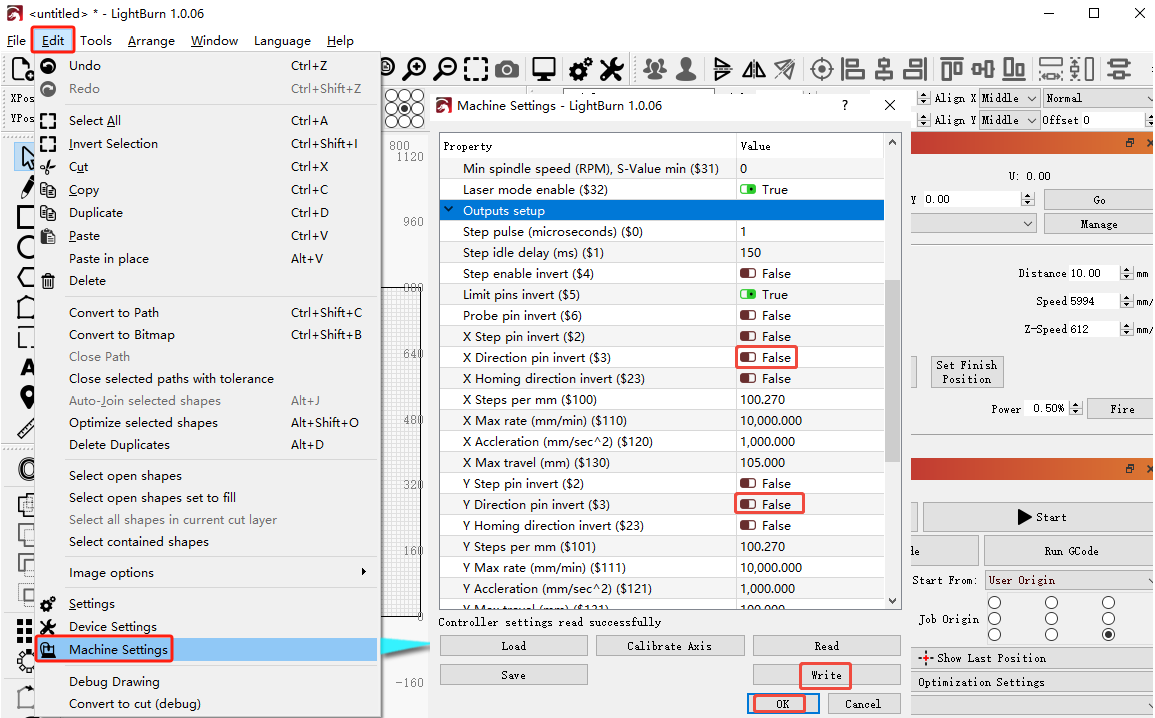Click the settings list vertical scrollbar thumb
Image resolution: width=1155 pixels, height=718 pixels.
[x=892, y=370]
